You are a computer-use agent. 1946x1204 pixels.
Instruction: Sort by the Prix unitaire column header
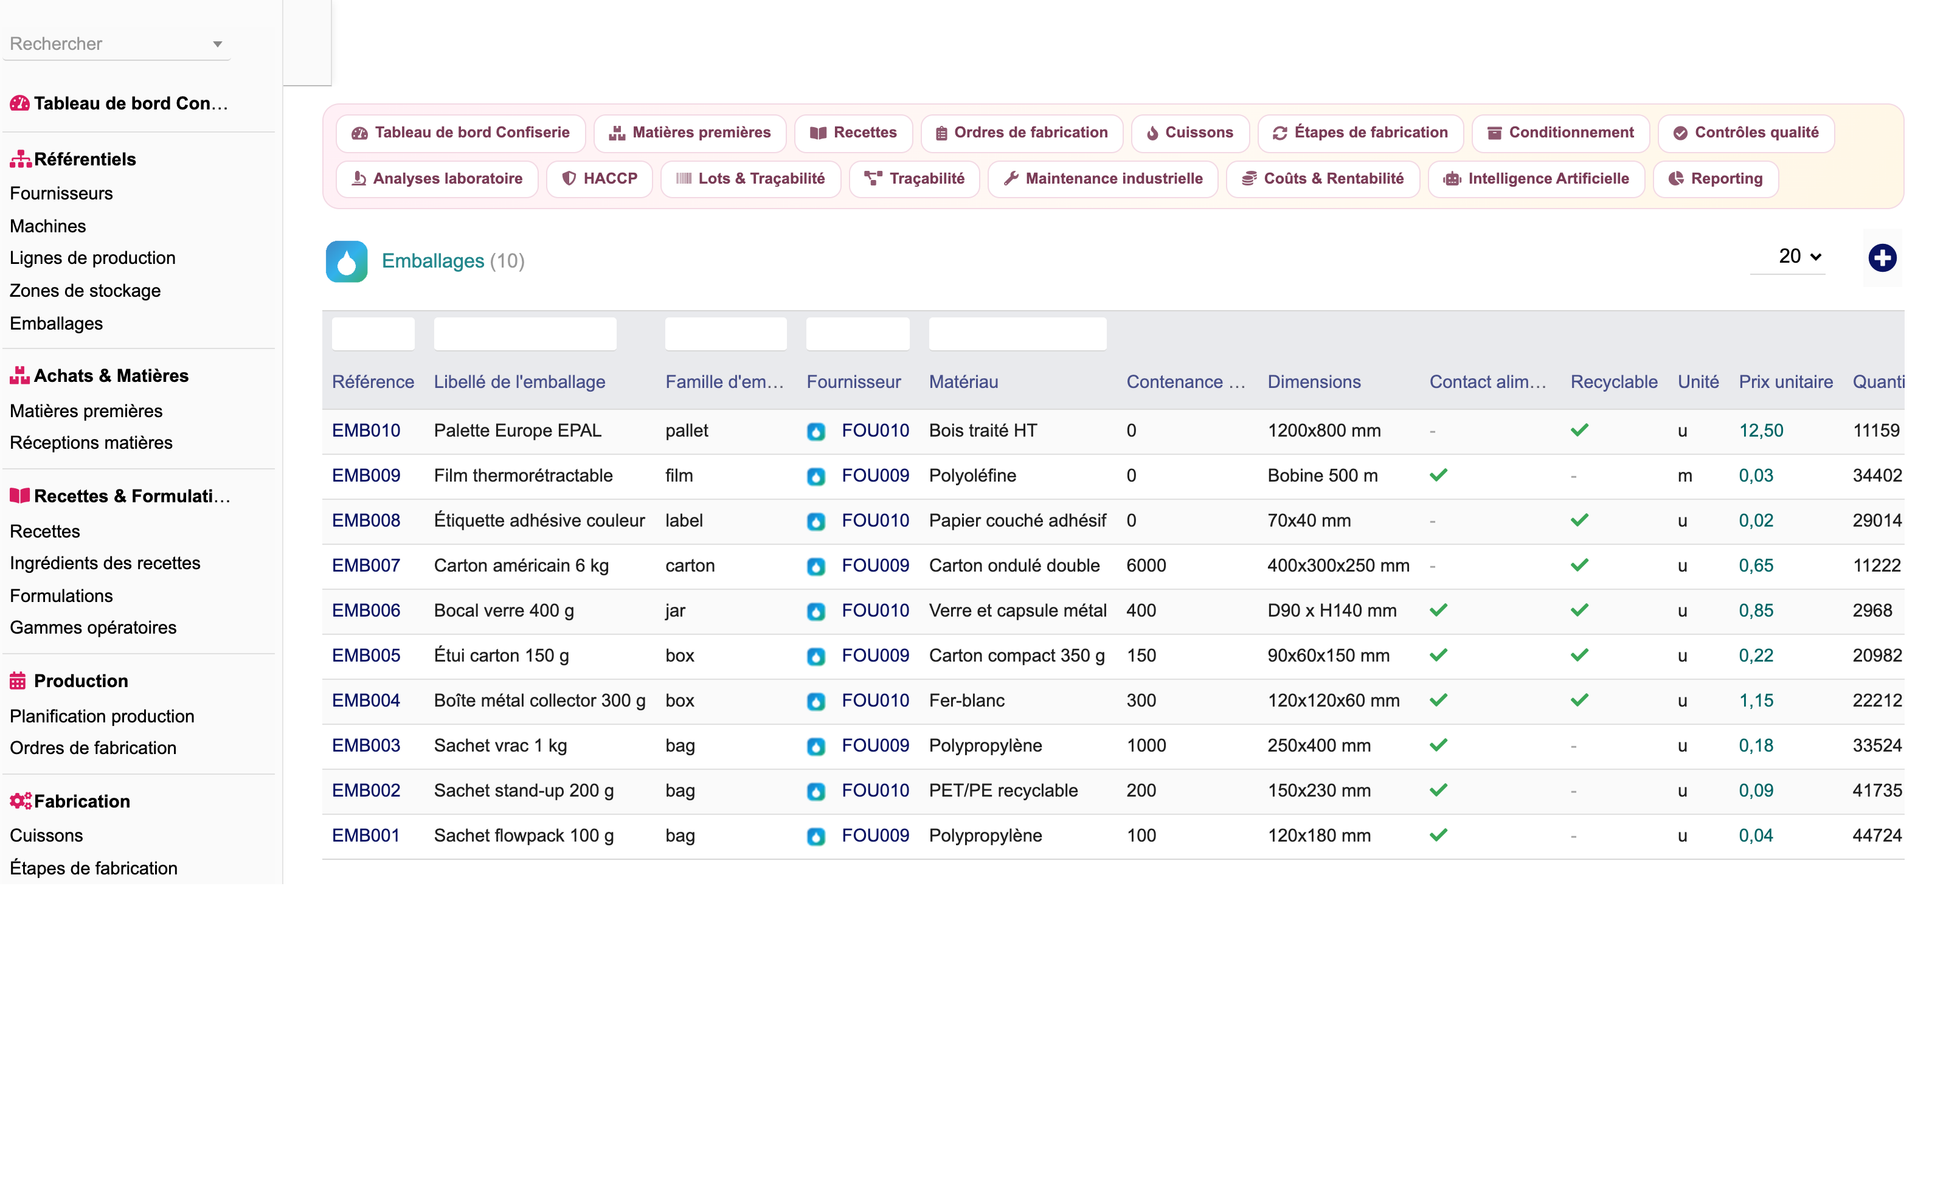[1785, 382]
